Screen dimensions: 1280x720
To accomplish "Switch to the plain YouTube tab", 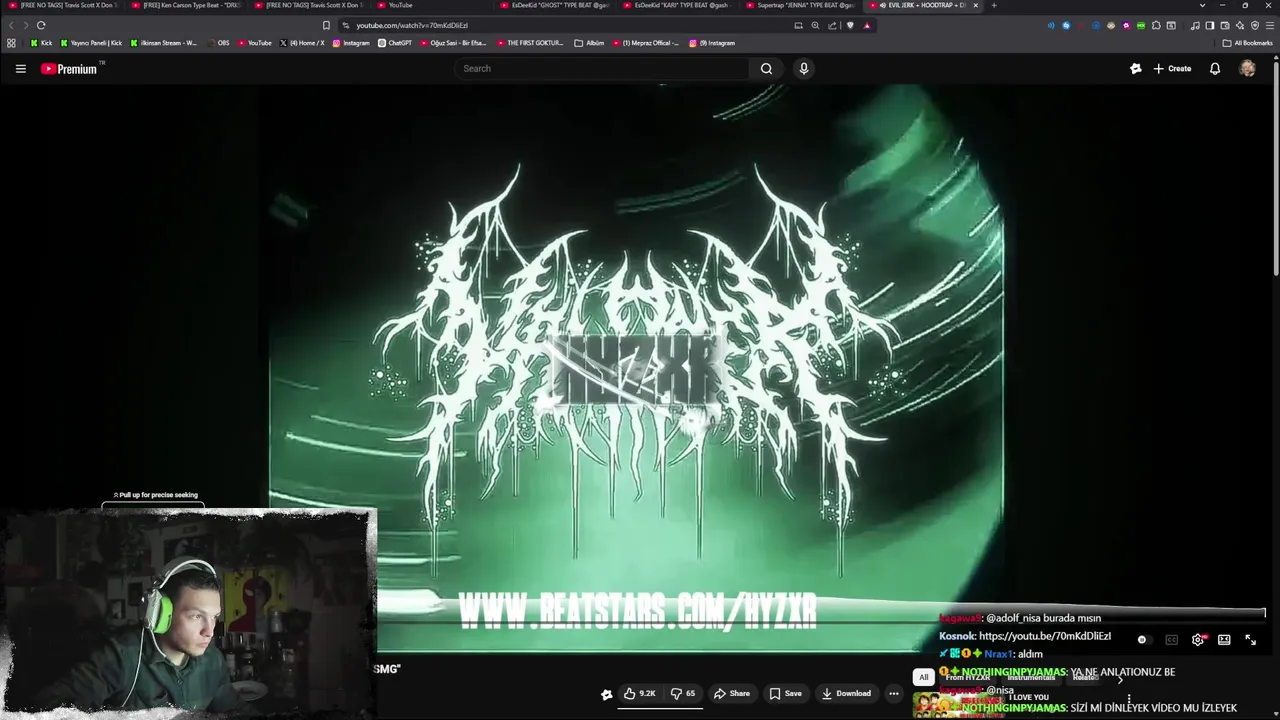I will pos(431,5).
